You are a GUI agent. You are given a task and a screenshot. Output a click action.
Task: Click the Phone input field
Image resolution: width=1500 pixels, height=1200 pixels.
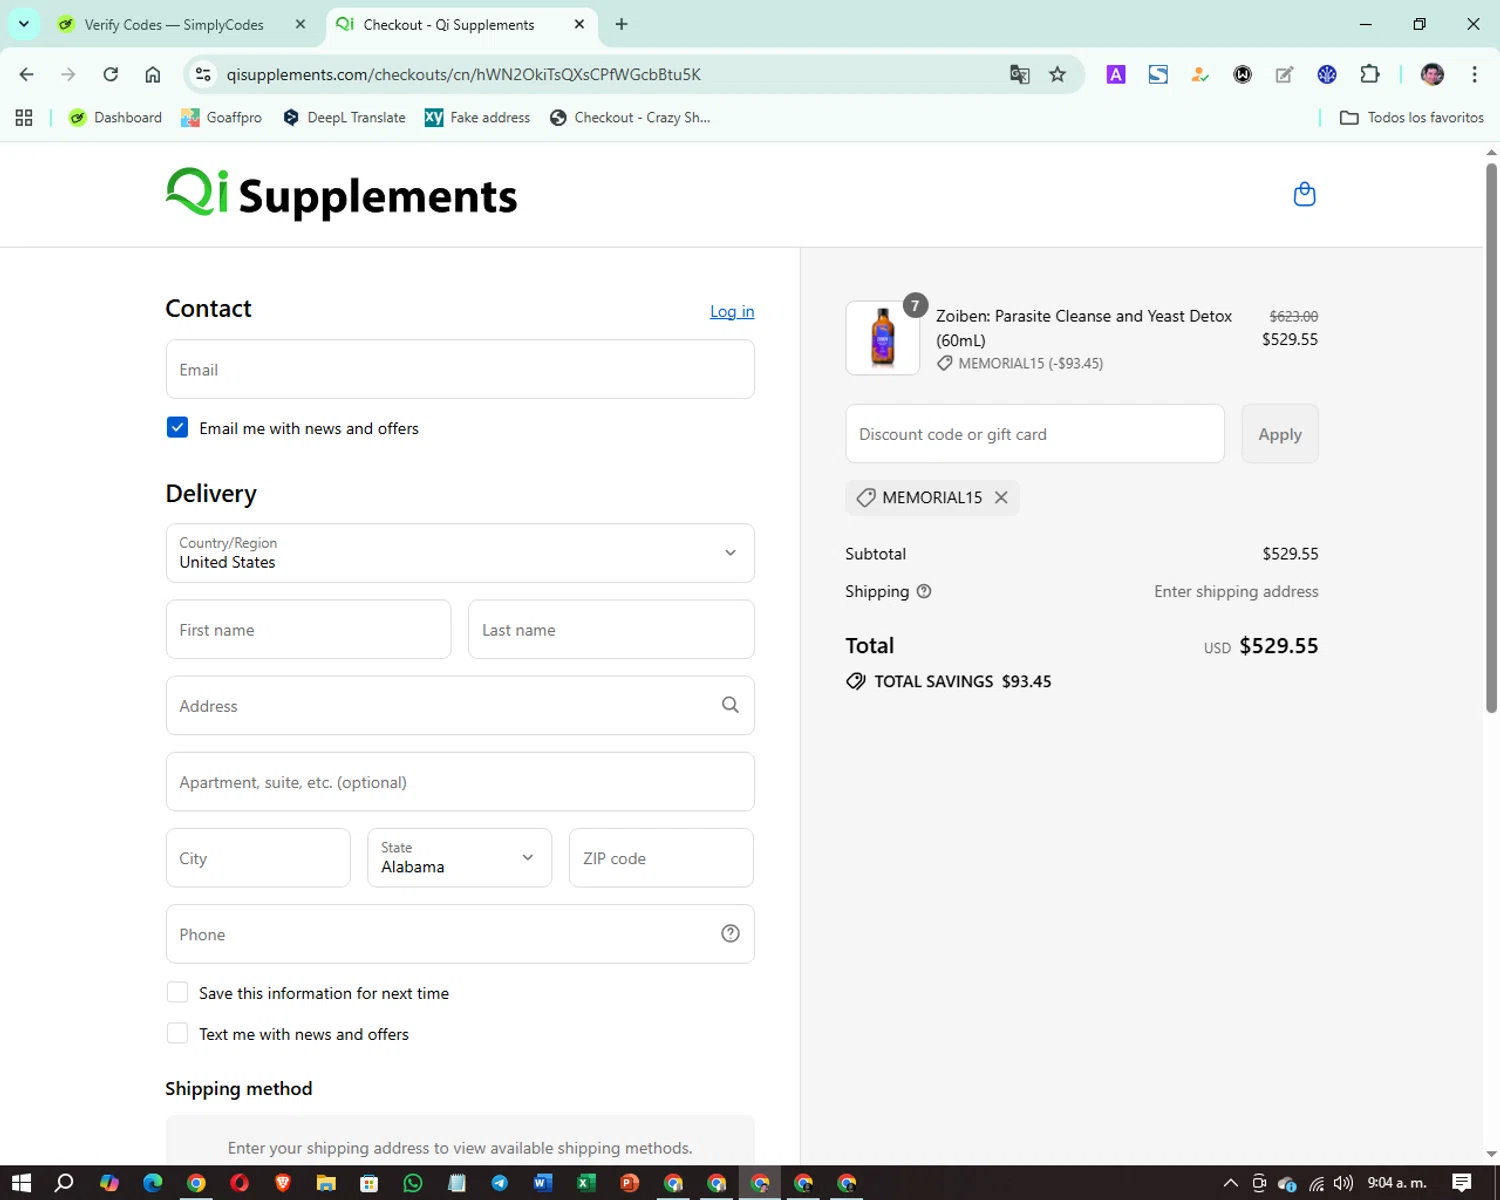tap(460, 933)
